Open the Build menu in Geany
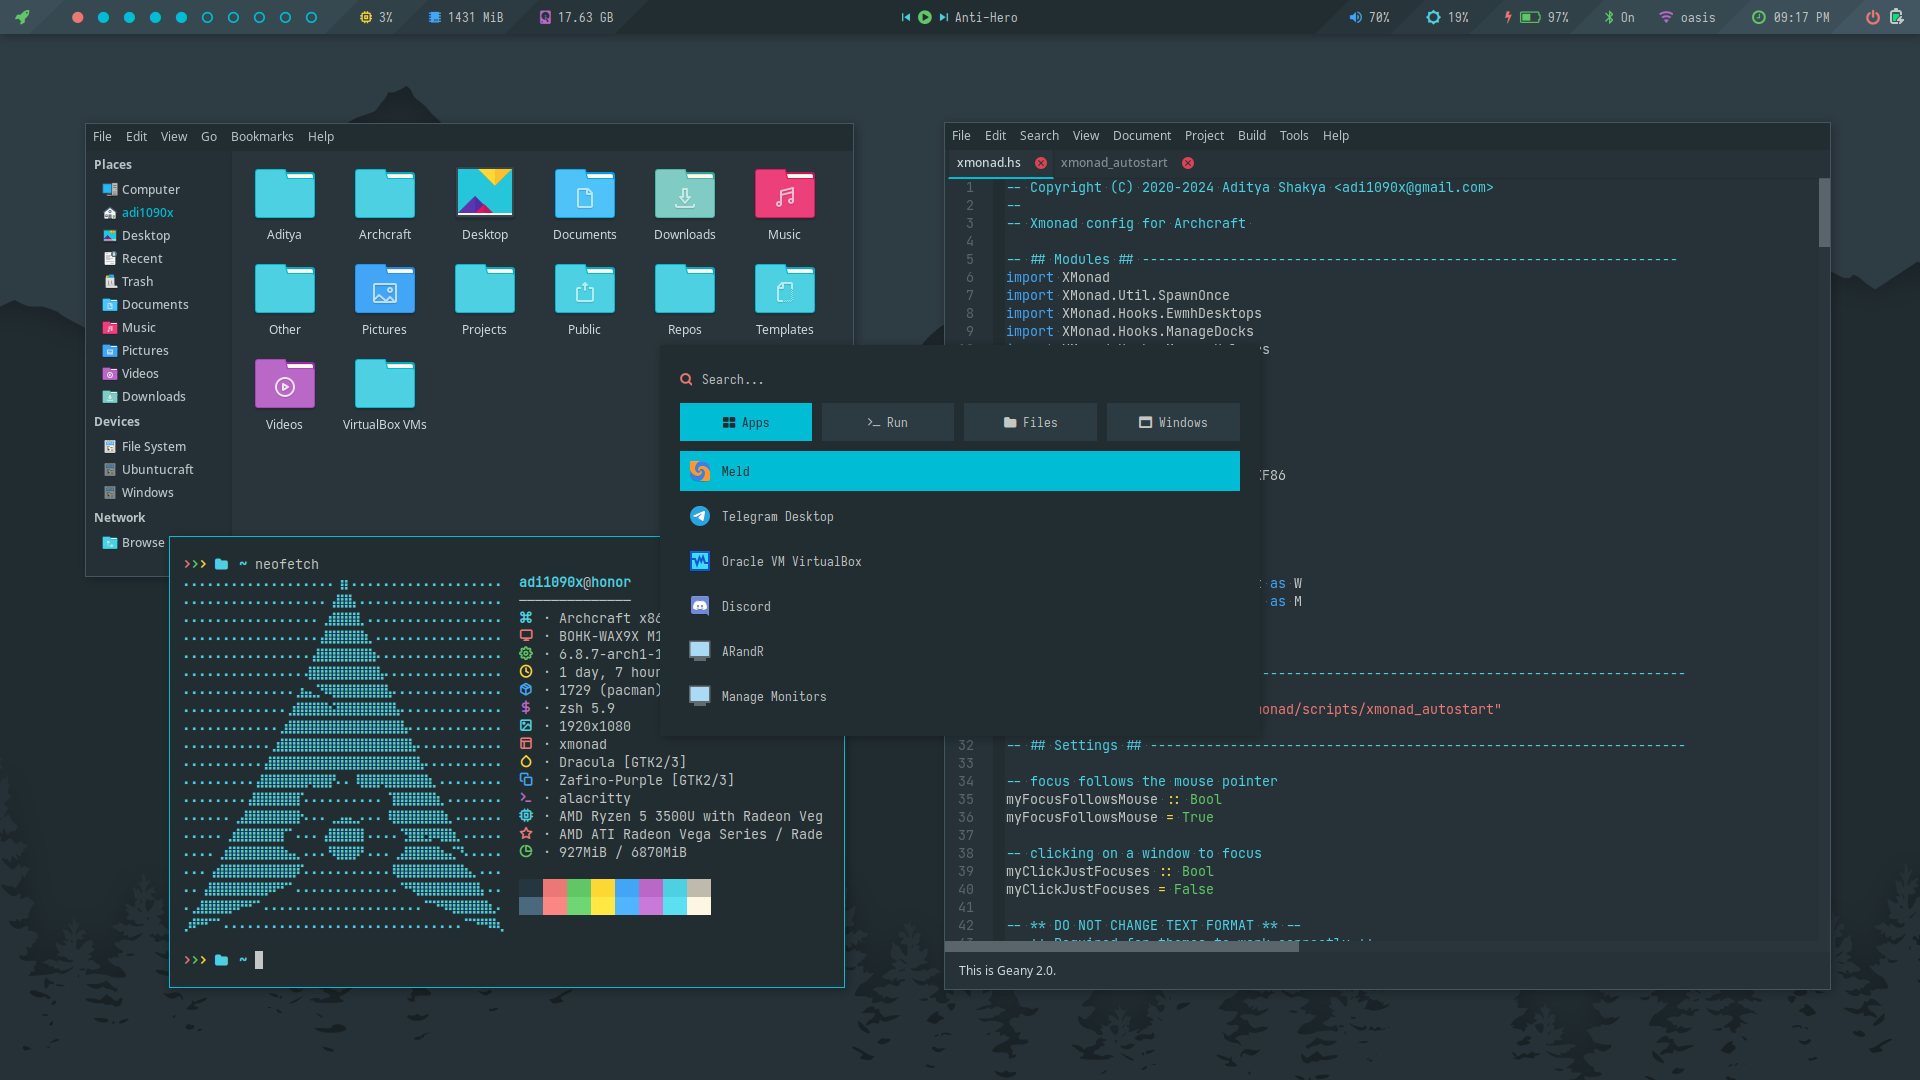This screenshot has height=1080, width=1920. click(1251, 136)
